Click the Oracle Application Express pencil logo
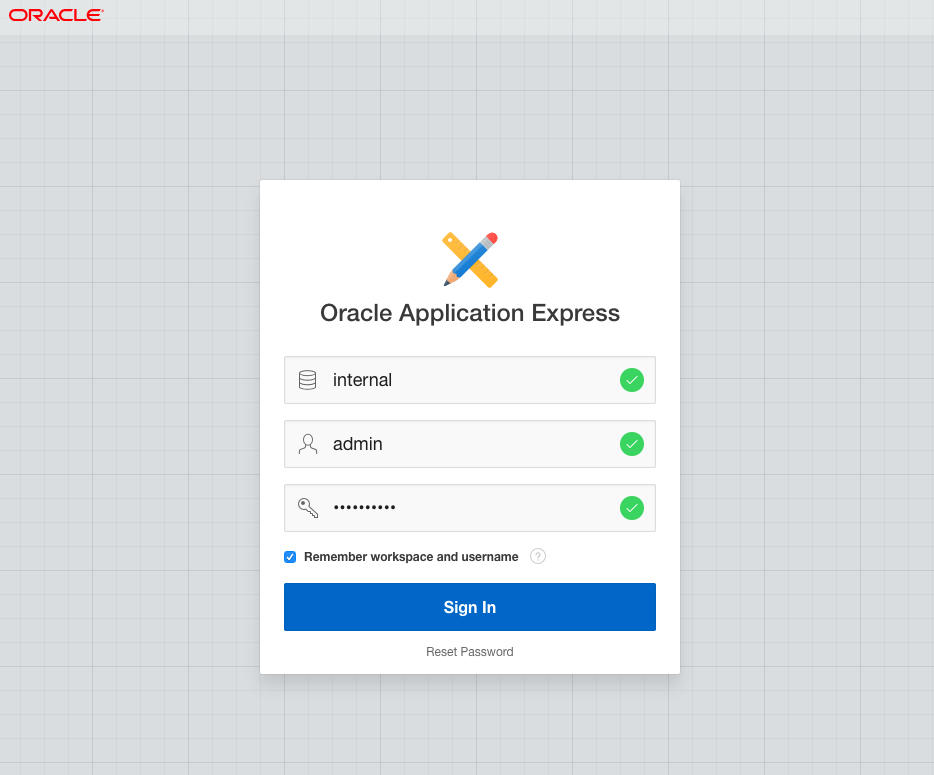 (469, 258)
